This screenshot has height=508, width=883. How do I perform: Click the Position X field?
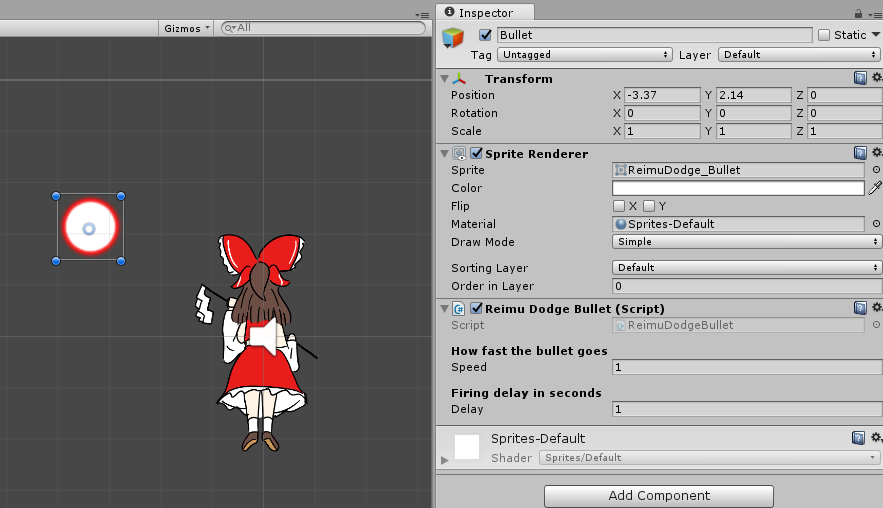662,95
